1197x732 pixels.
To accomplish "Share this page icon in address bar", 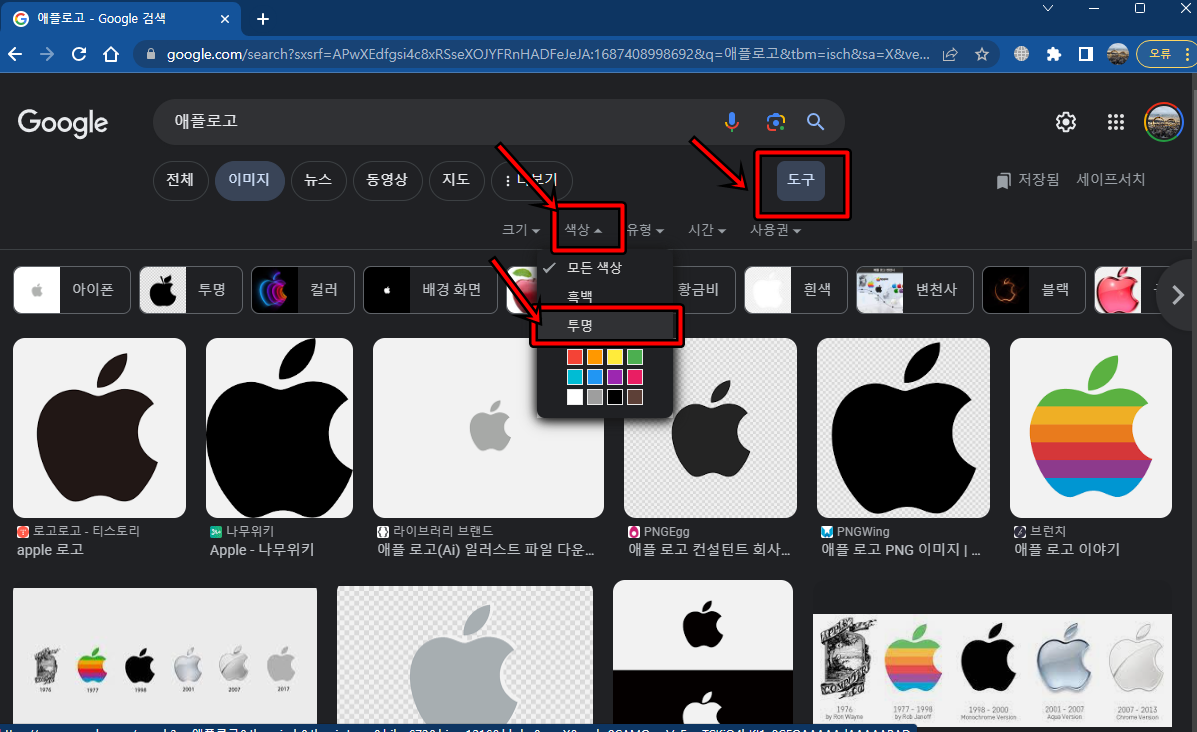I will (x=950, y=54).
